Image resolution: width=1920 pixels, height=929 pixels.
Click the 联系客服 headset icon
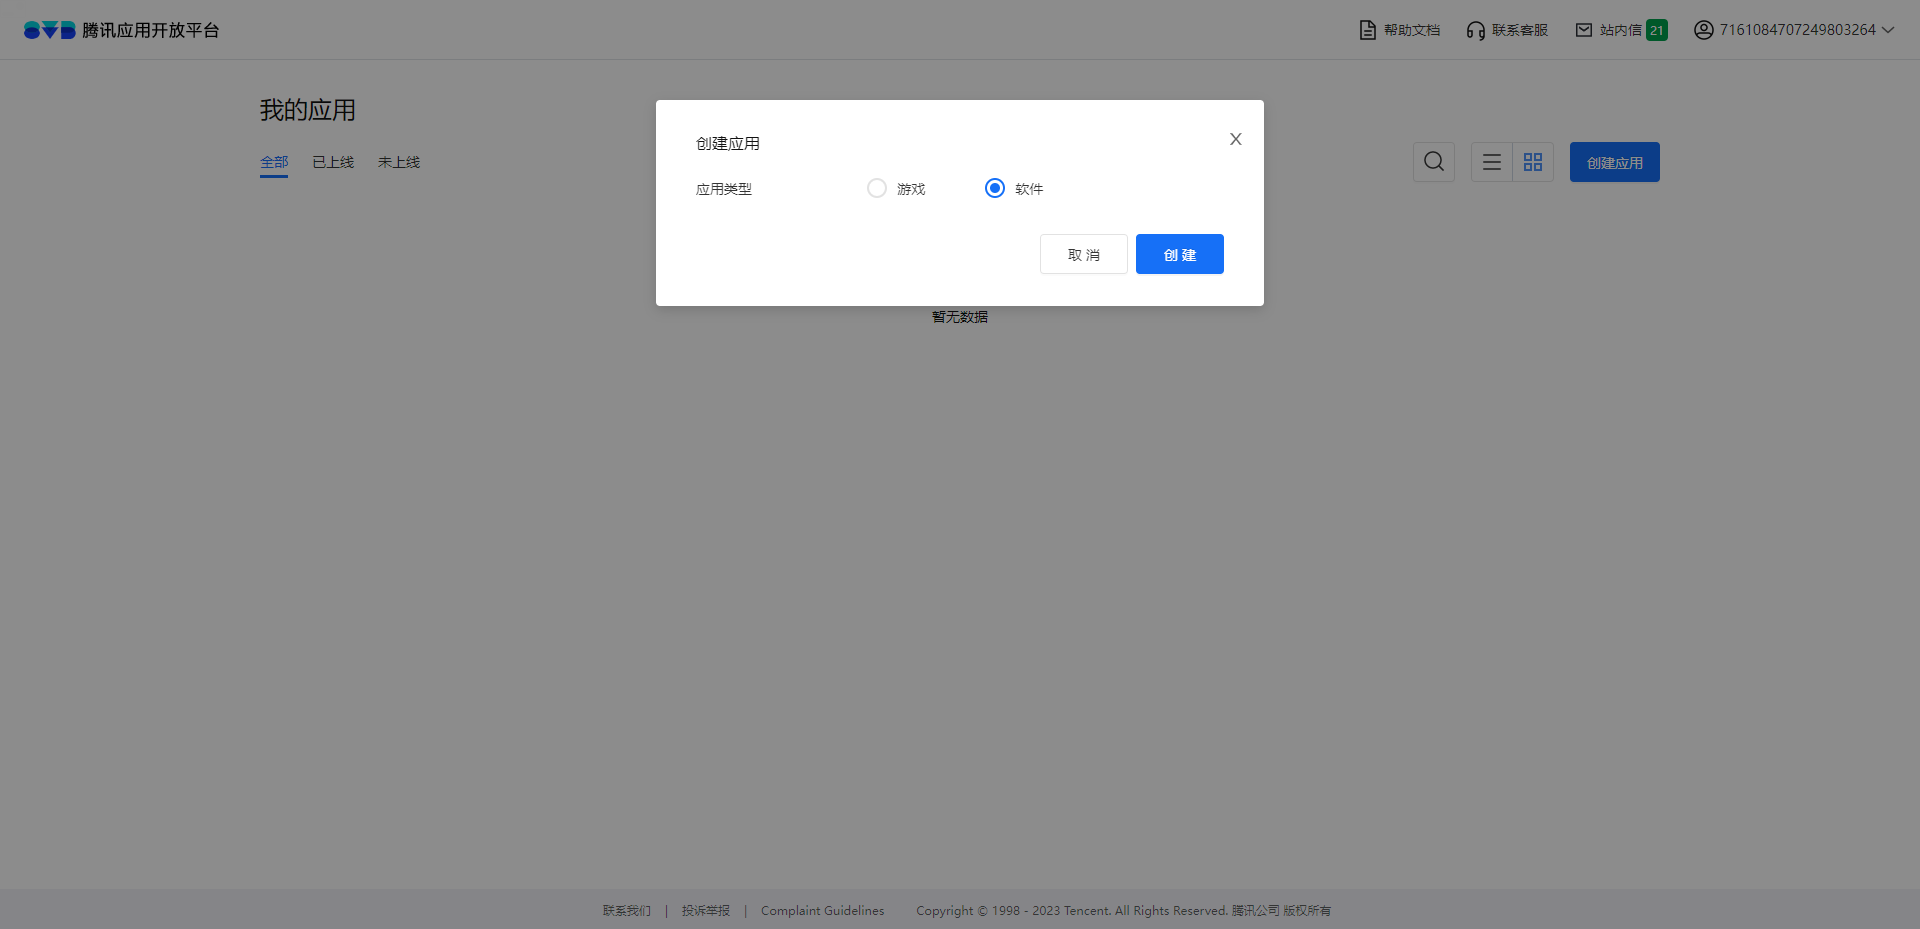pos(1475,30)
